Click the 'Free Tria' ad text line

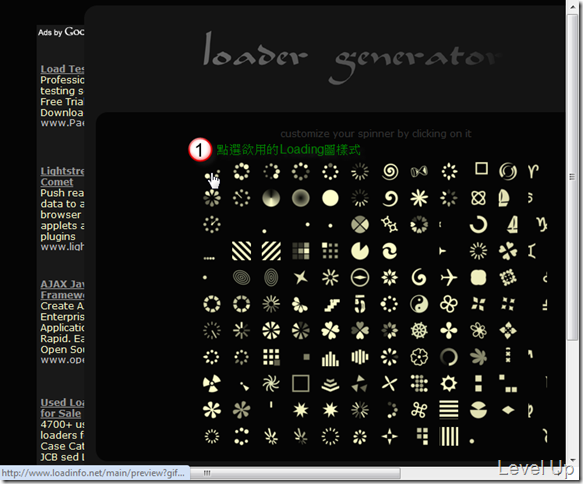(x=62, y=101)
